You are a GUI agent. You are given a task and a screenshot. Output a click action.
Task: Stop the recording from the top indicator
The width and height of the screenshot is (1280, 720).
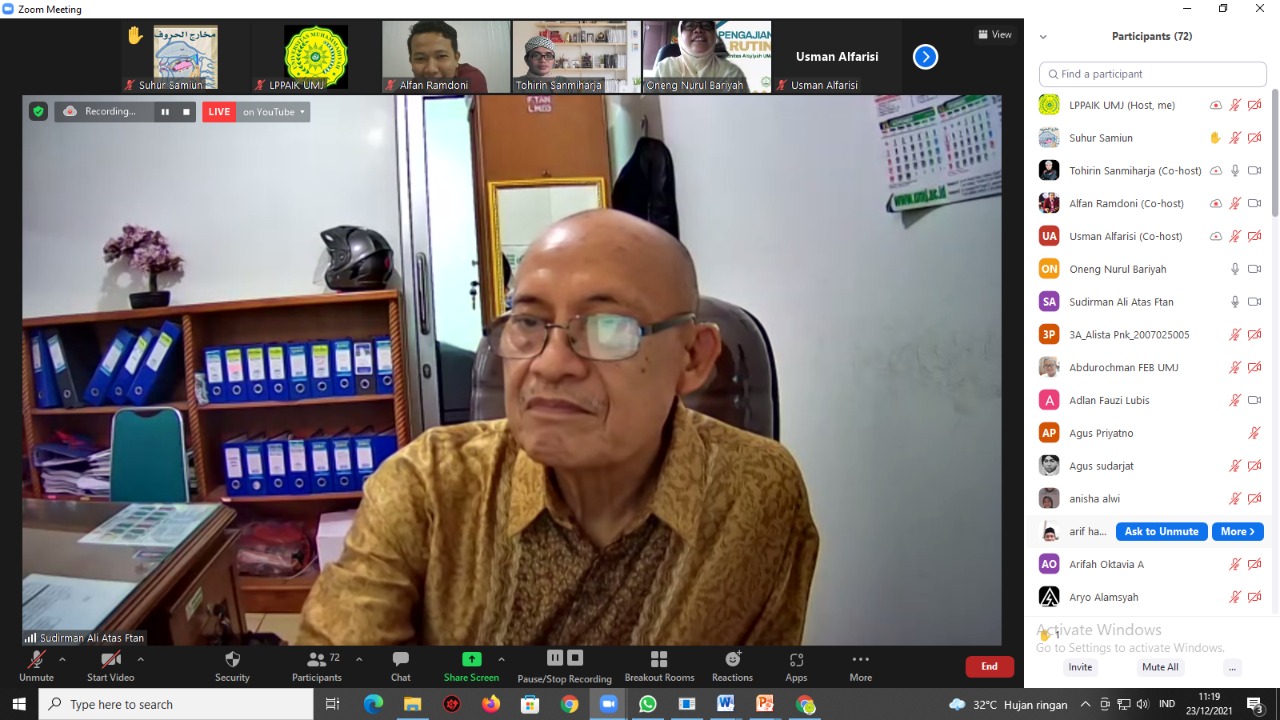coord(186,112)
